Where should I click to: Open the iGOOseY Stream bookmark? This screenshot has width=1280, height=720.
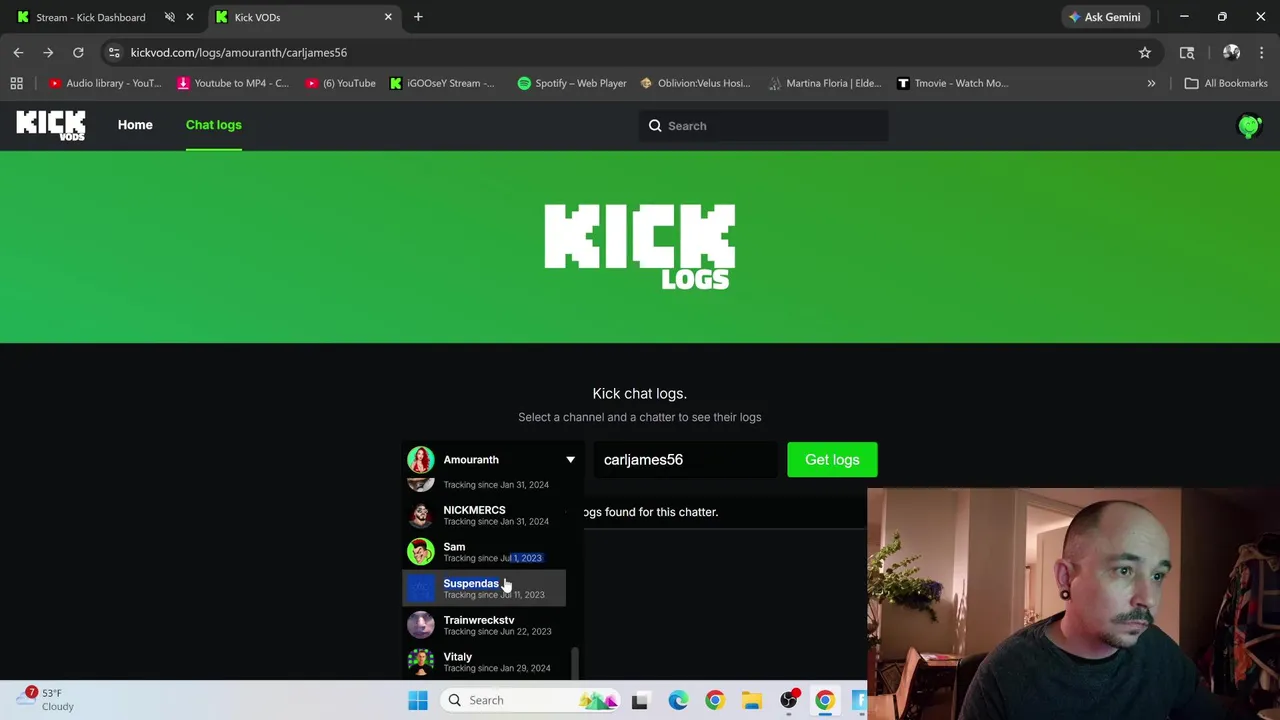[442, 83]
